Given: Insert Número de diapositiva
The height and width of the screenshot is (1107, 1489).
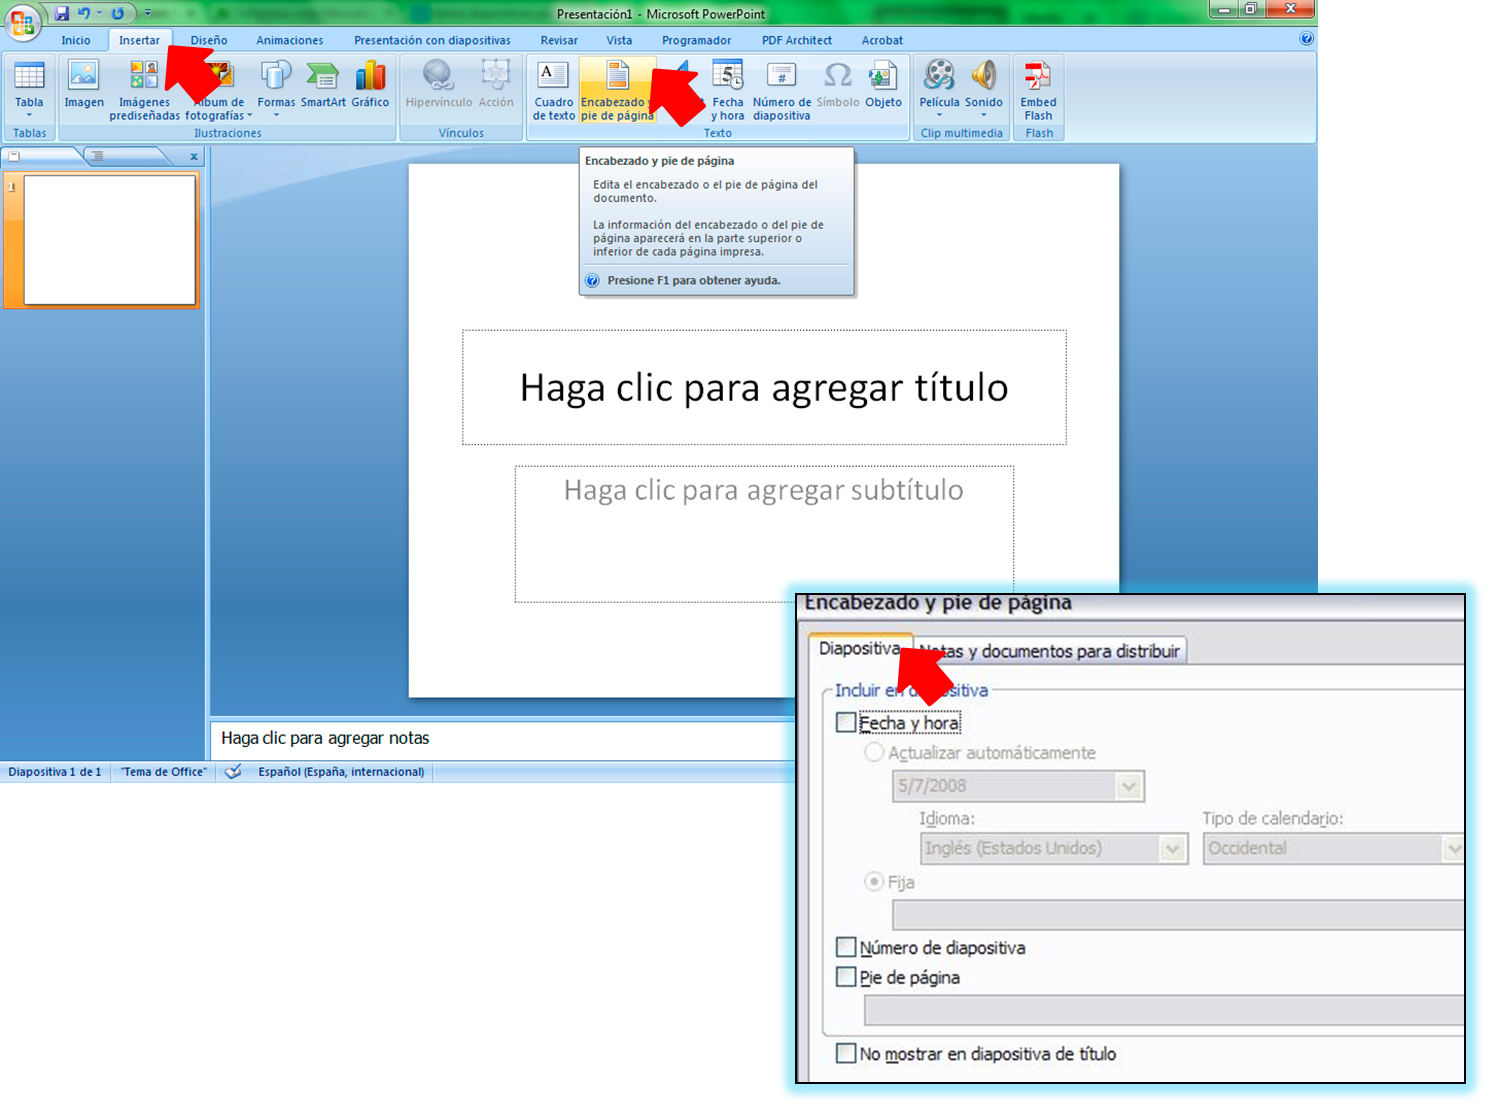Looking at the screenshot, I should pos(782,90).
